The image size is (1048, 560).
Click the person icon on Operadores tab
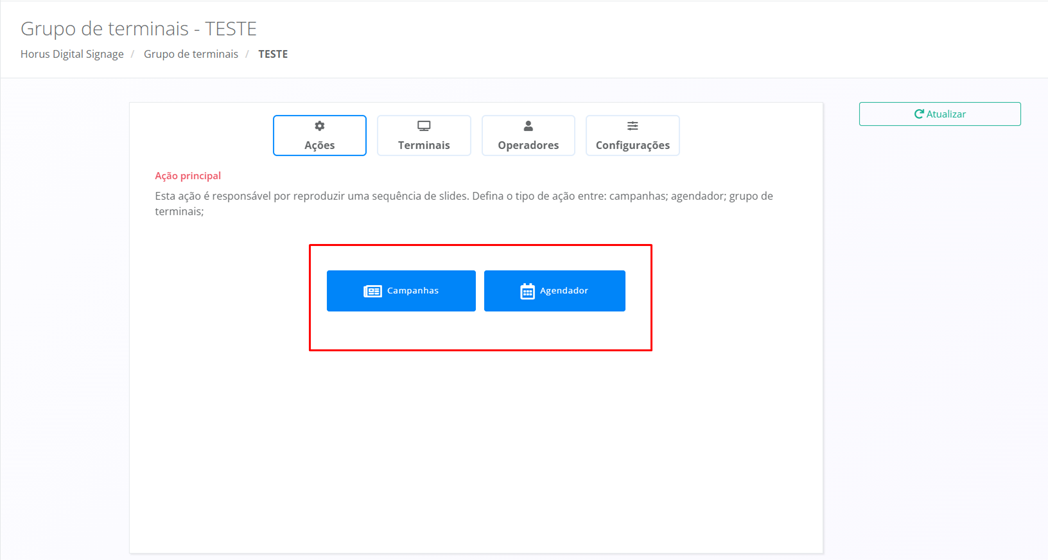(x=528, y=126)
